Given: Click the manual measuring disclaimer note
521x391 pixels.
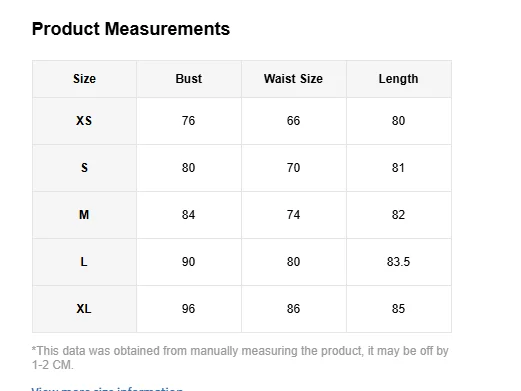Looking at the screenshot, I should tap(240, 358).
